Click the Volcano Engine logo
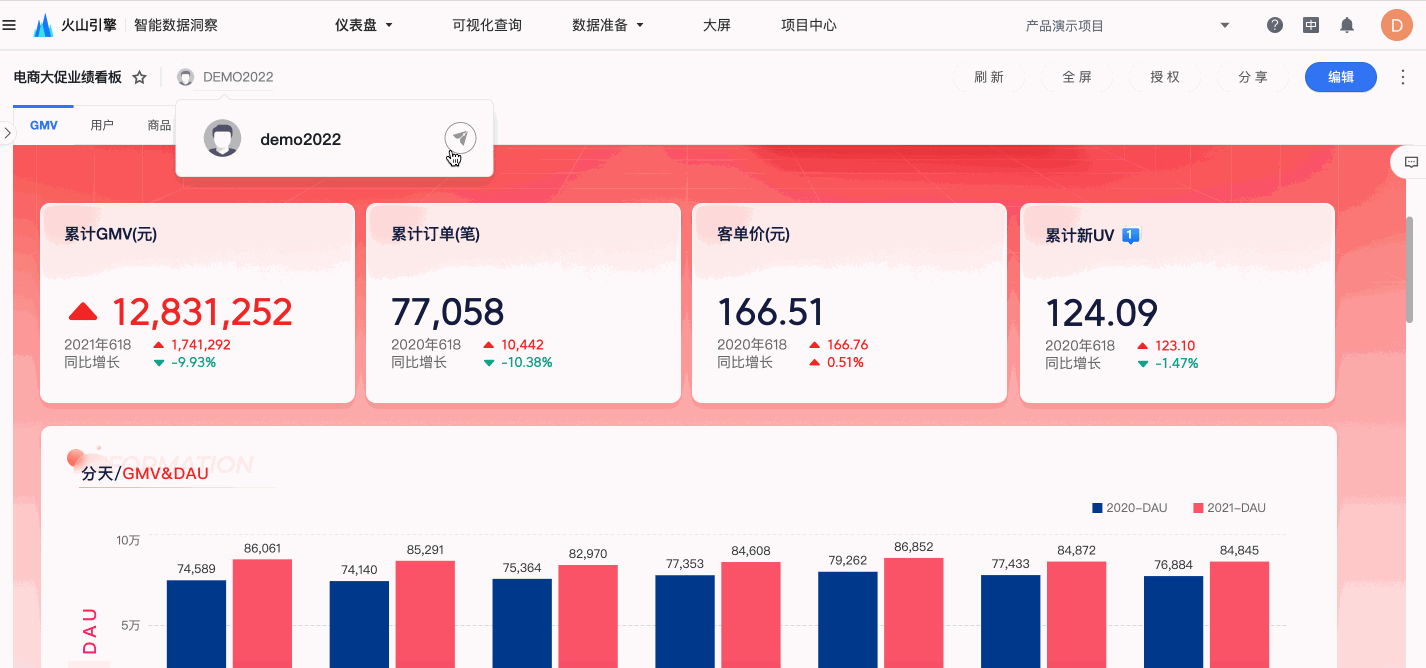This screenshot has width=1426, height=668. 77,25
